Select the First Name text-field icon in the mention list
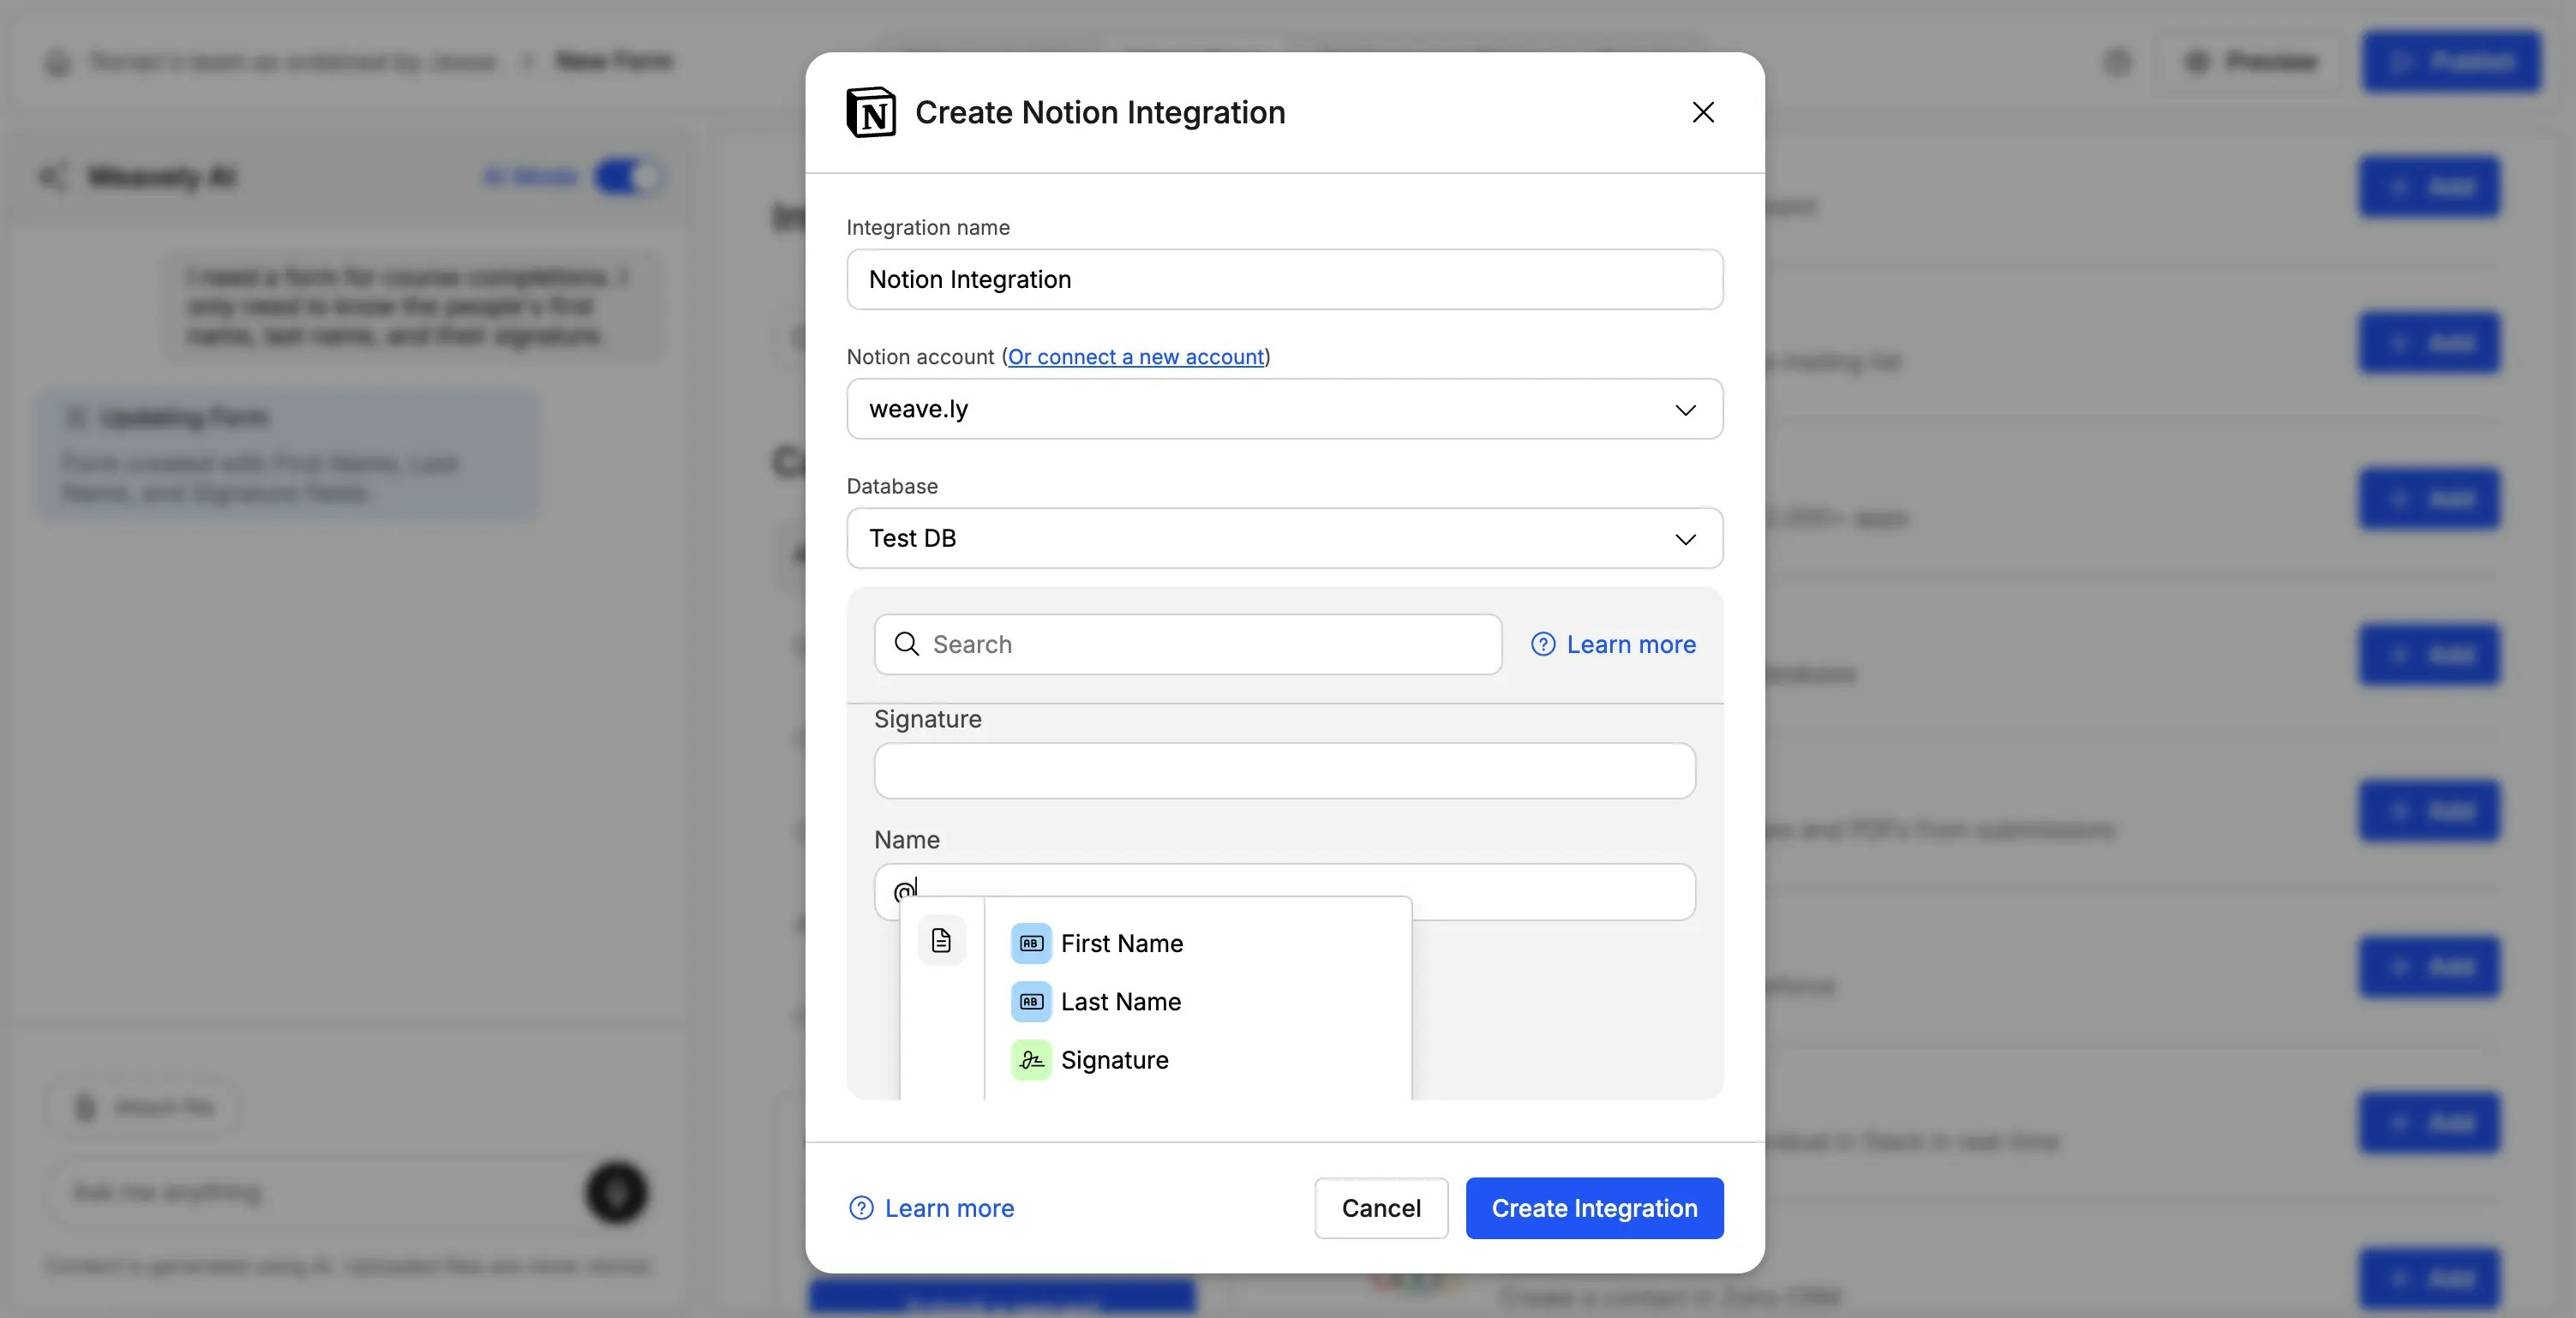The height and width of the screenshot is (1318, 2576). click(1030, 942)
